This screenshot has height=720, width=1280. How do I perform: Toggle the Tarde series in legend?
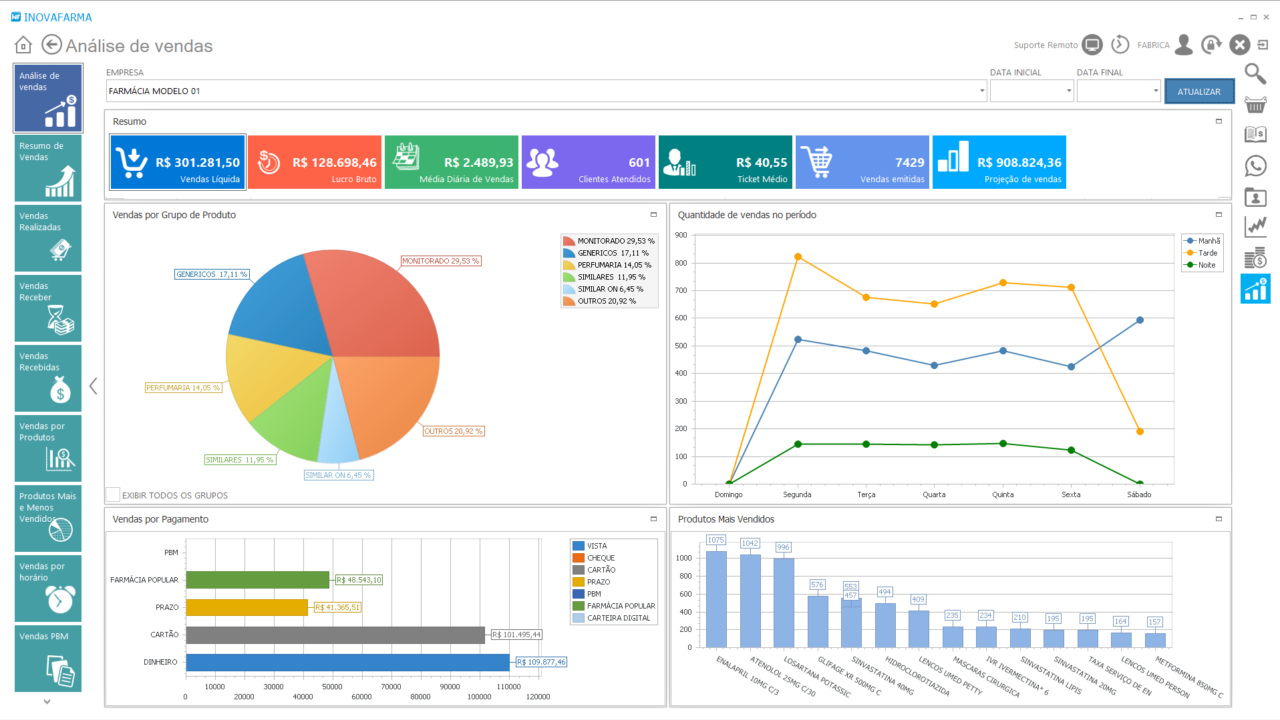(1201, 253)
